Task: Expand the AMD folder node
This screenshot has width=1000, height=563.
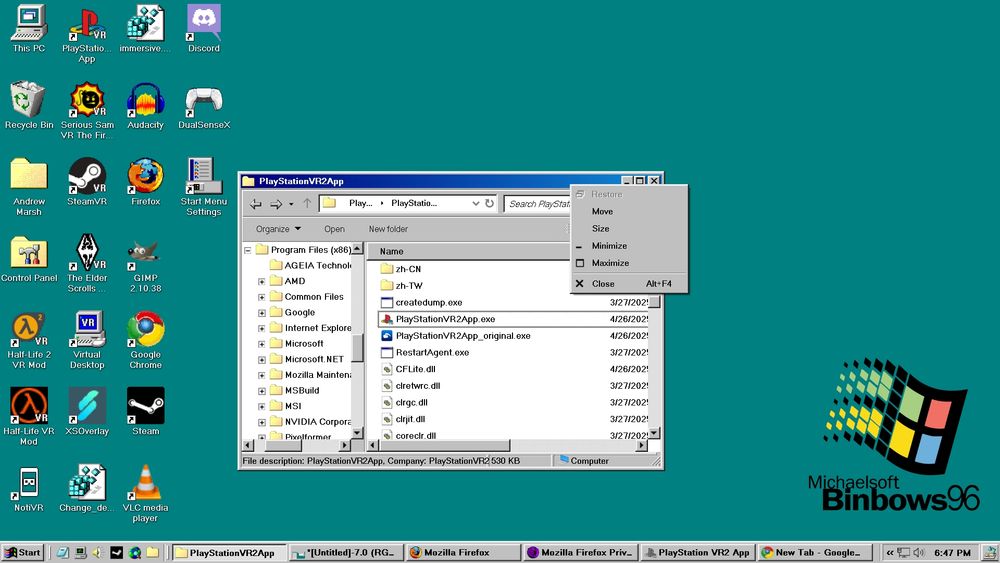Action: (261, 281)
